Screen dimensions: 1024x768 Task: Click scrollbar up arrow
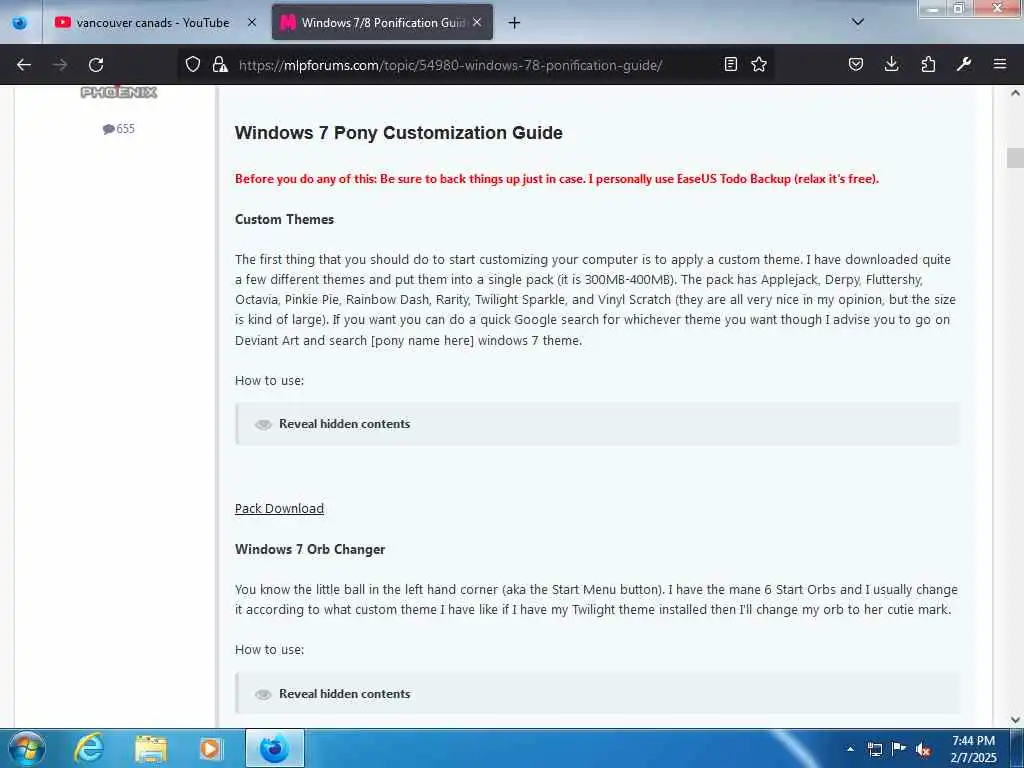pos(1015,93)
